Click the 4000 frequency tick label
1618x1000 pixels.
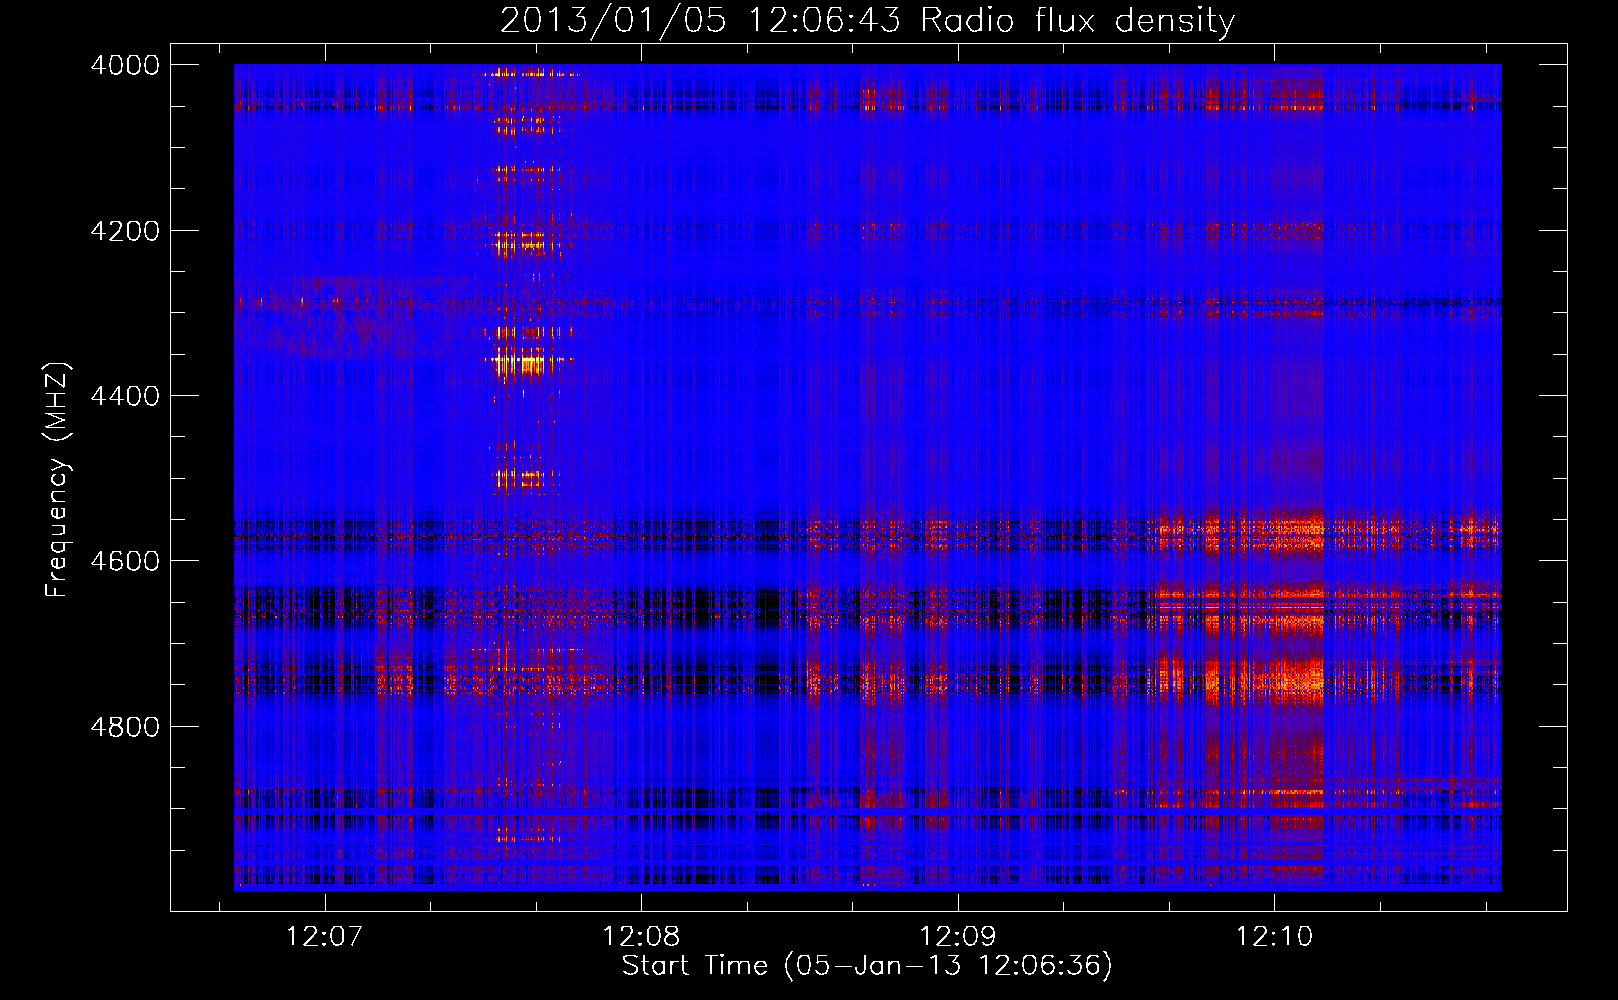pos(125,65)
